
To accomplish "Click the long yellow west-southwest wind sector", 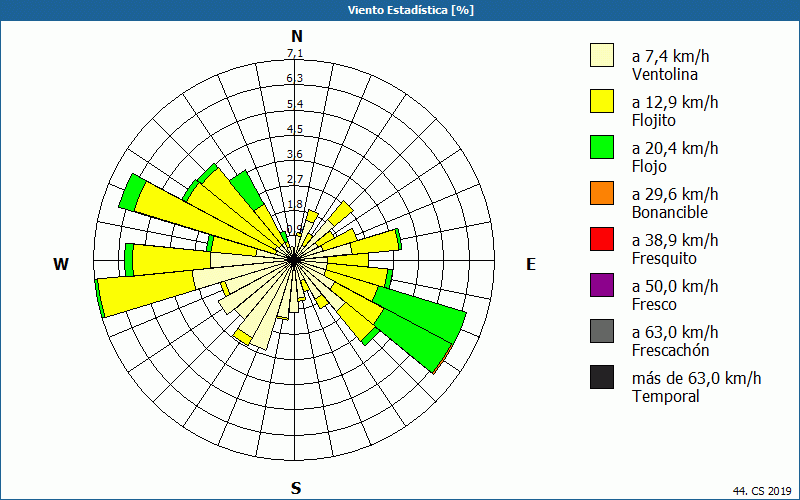I will [148, 293].
